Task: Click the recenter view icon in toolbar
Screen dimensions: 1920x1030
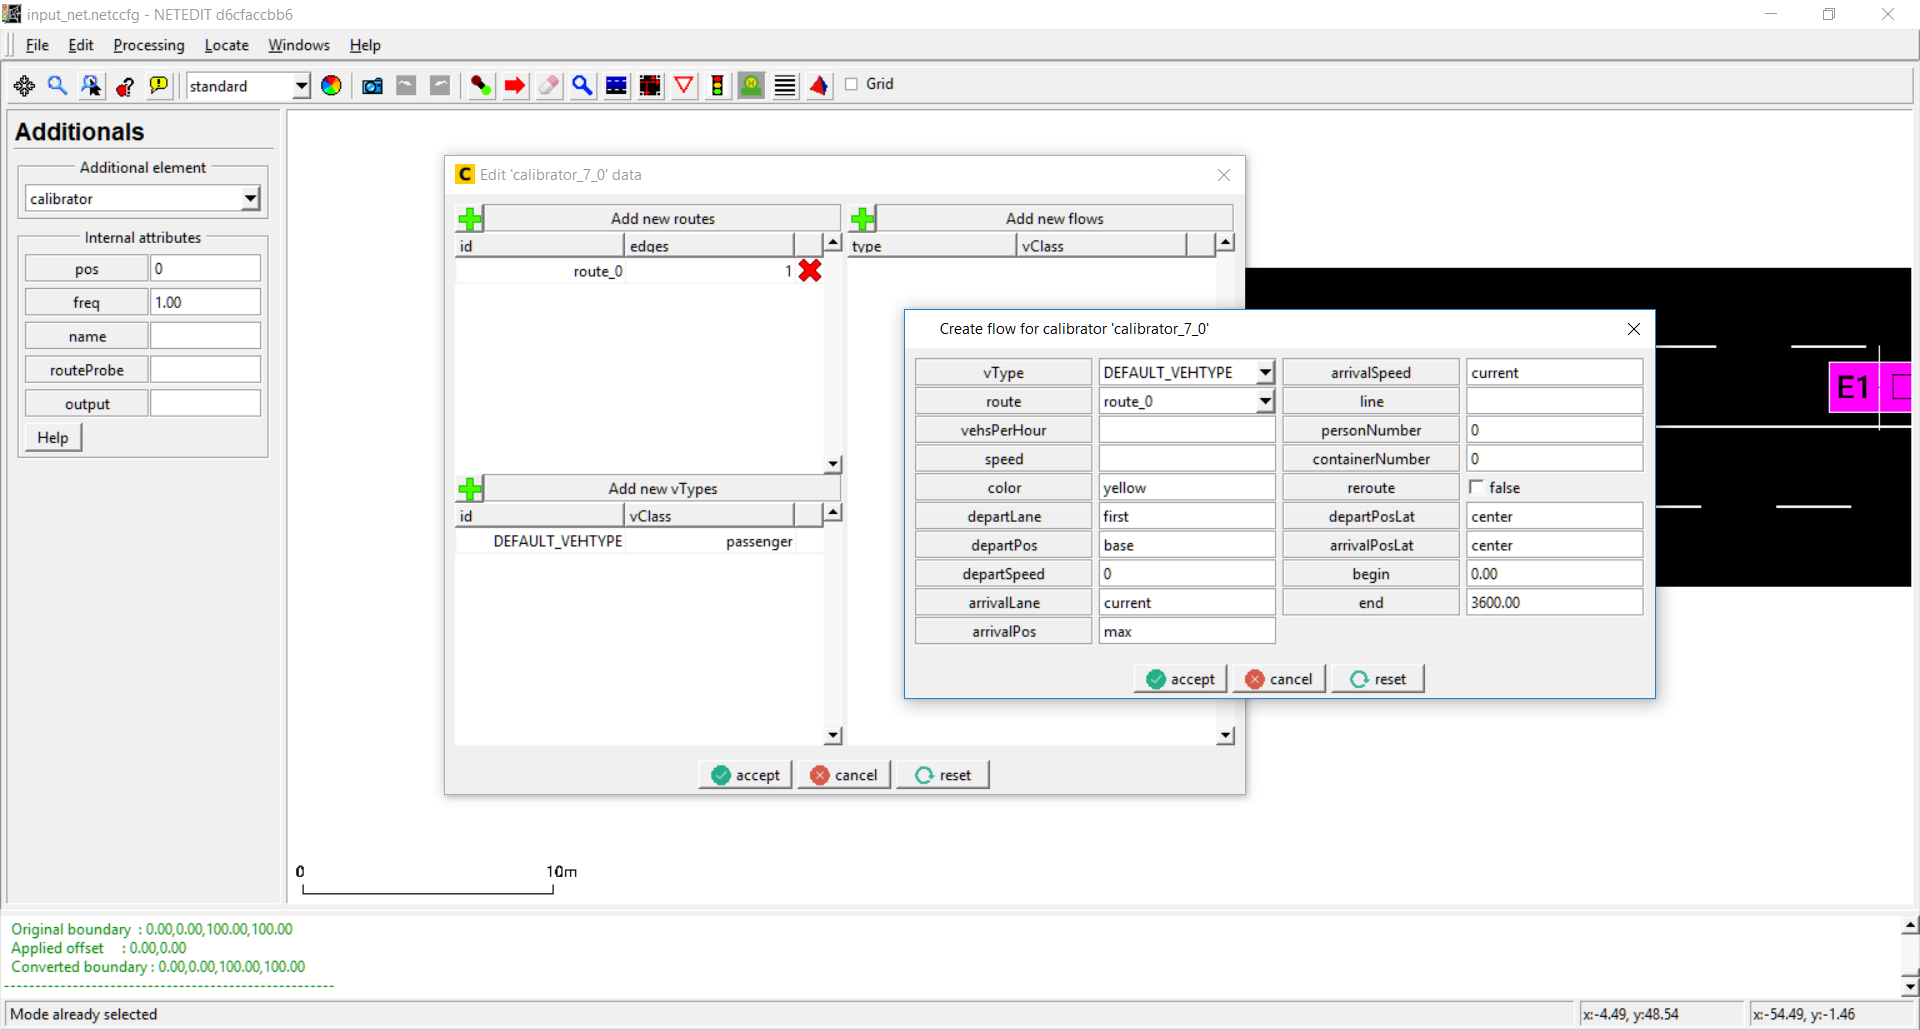Action: (x=24, y=86)
